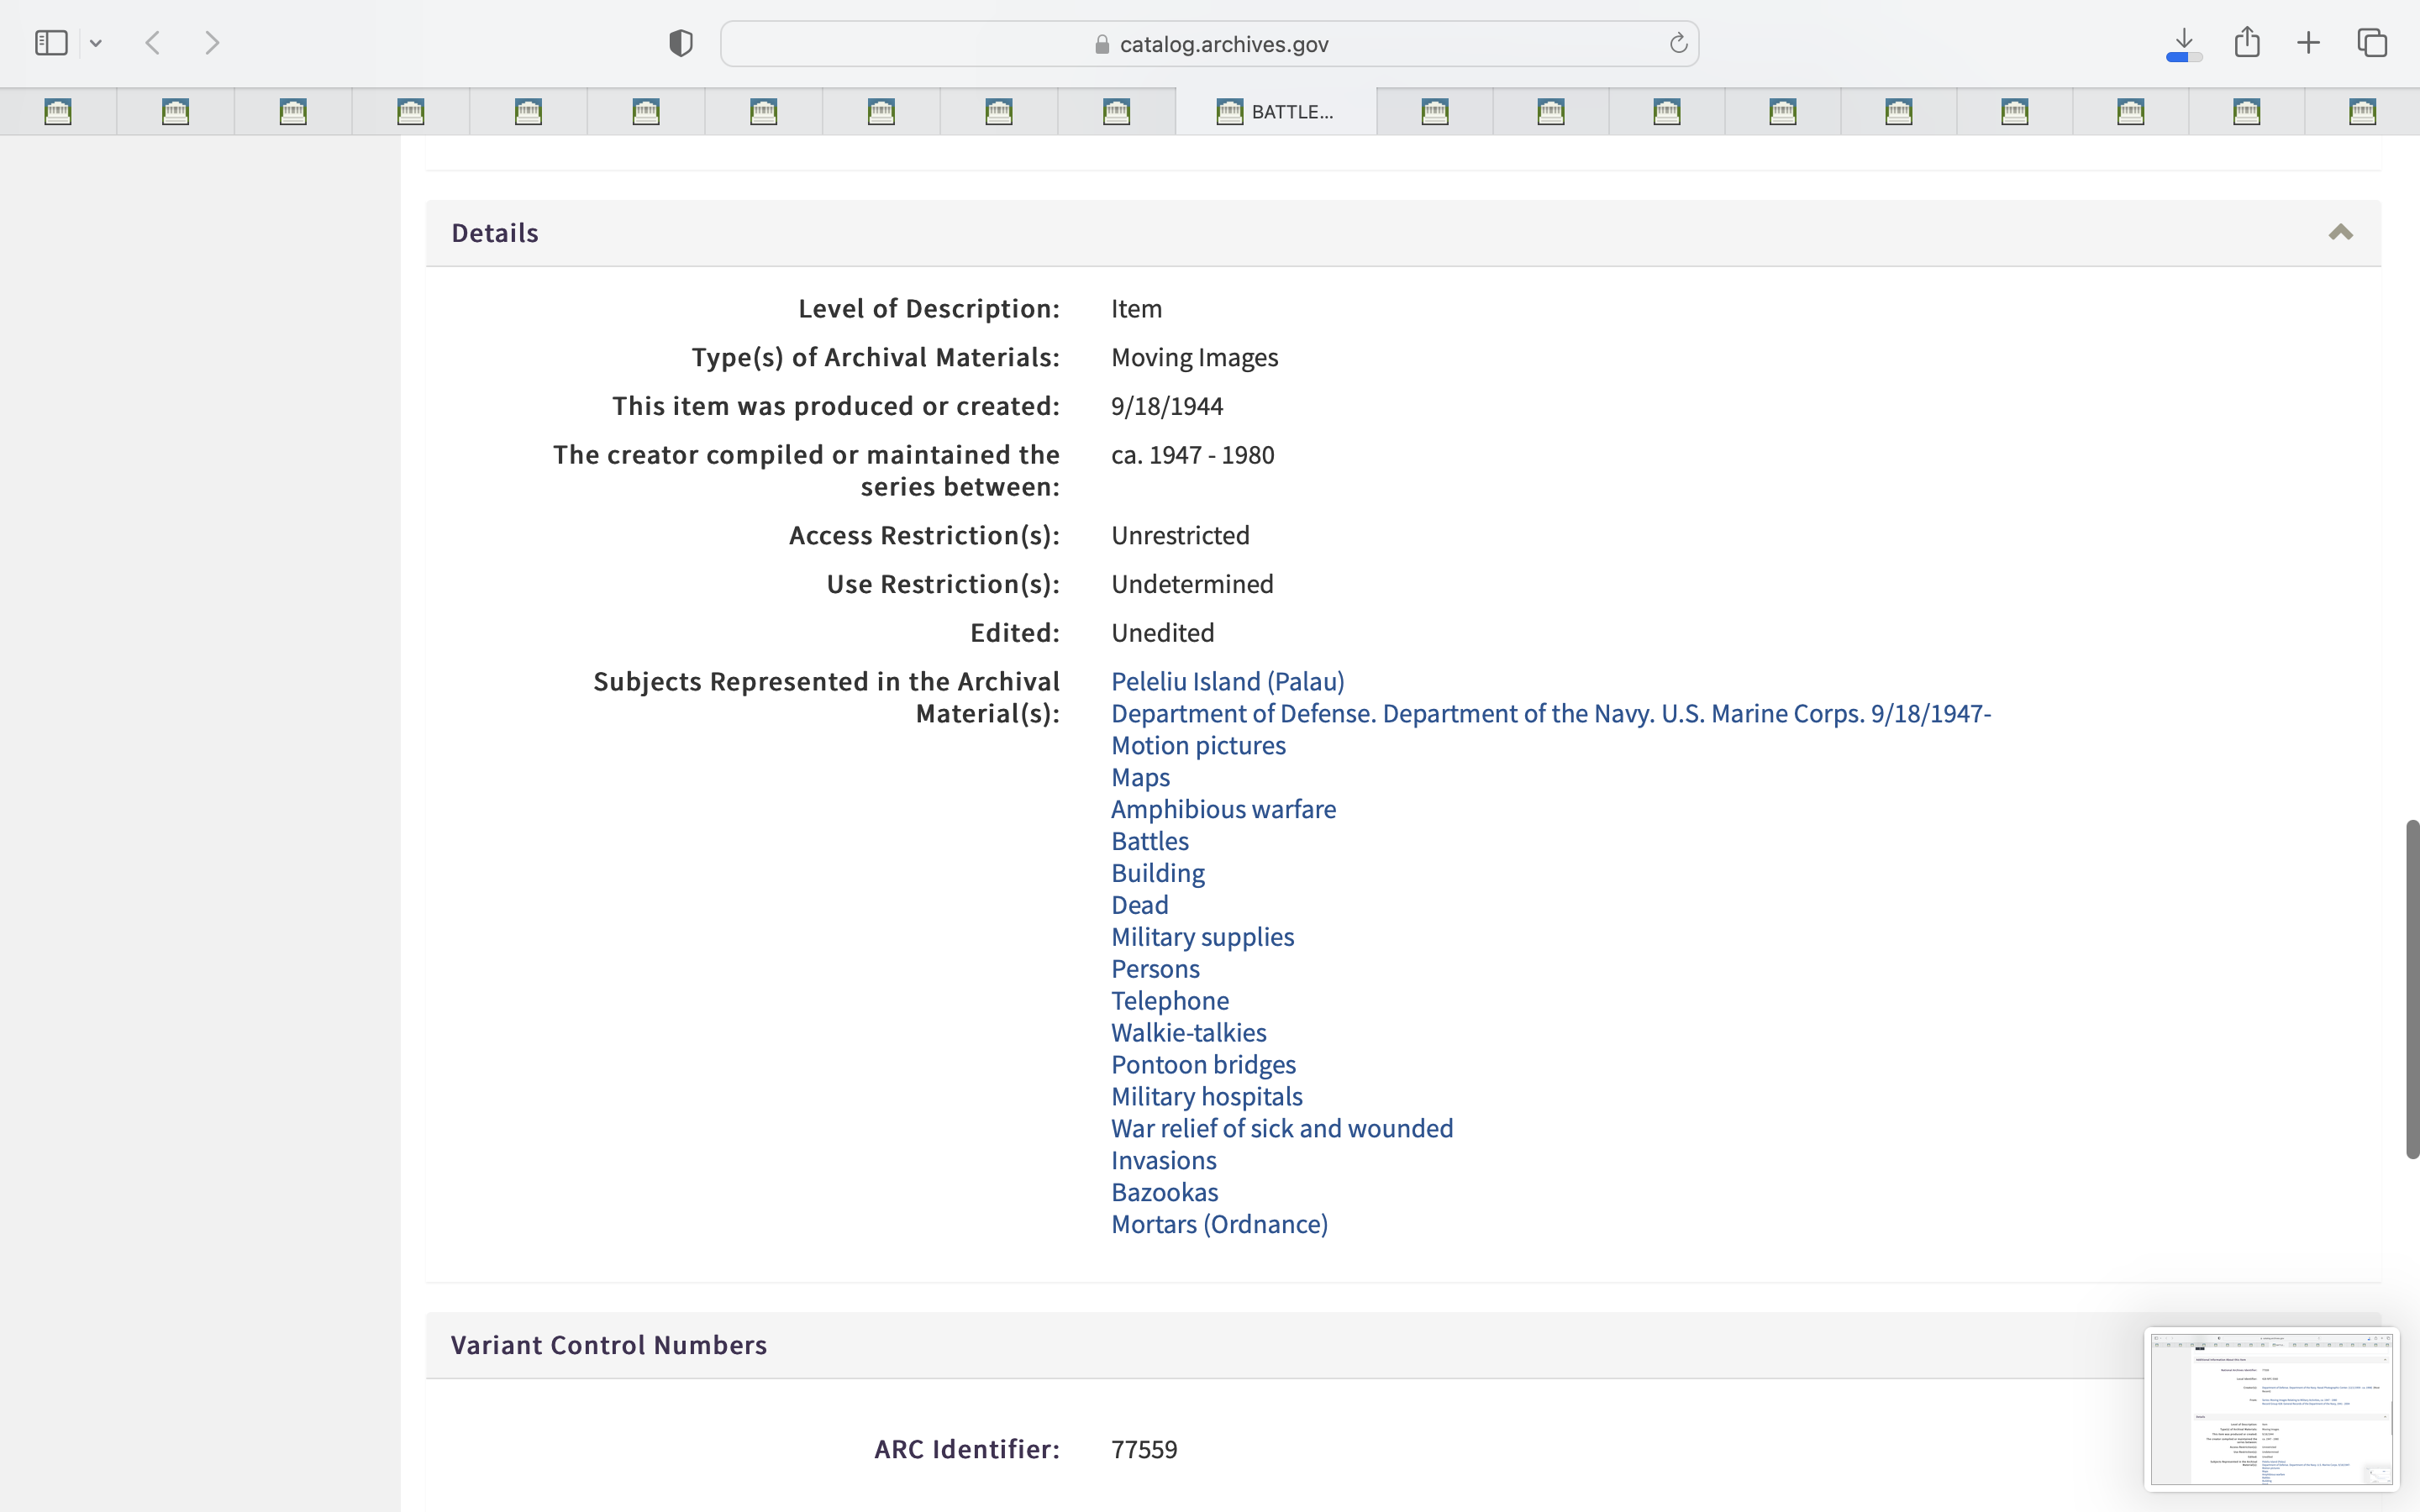Click the catalog.archives.gov address field
Viewport: 2420px width, 1512px height.
(1210, 44)
